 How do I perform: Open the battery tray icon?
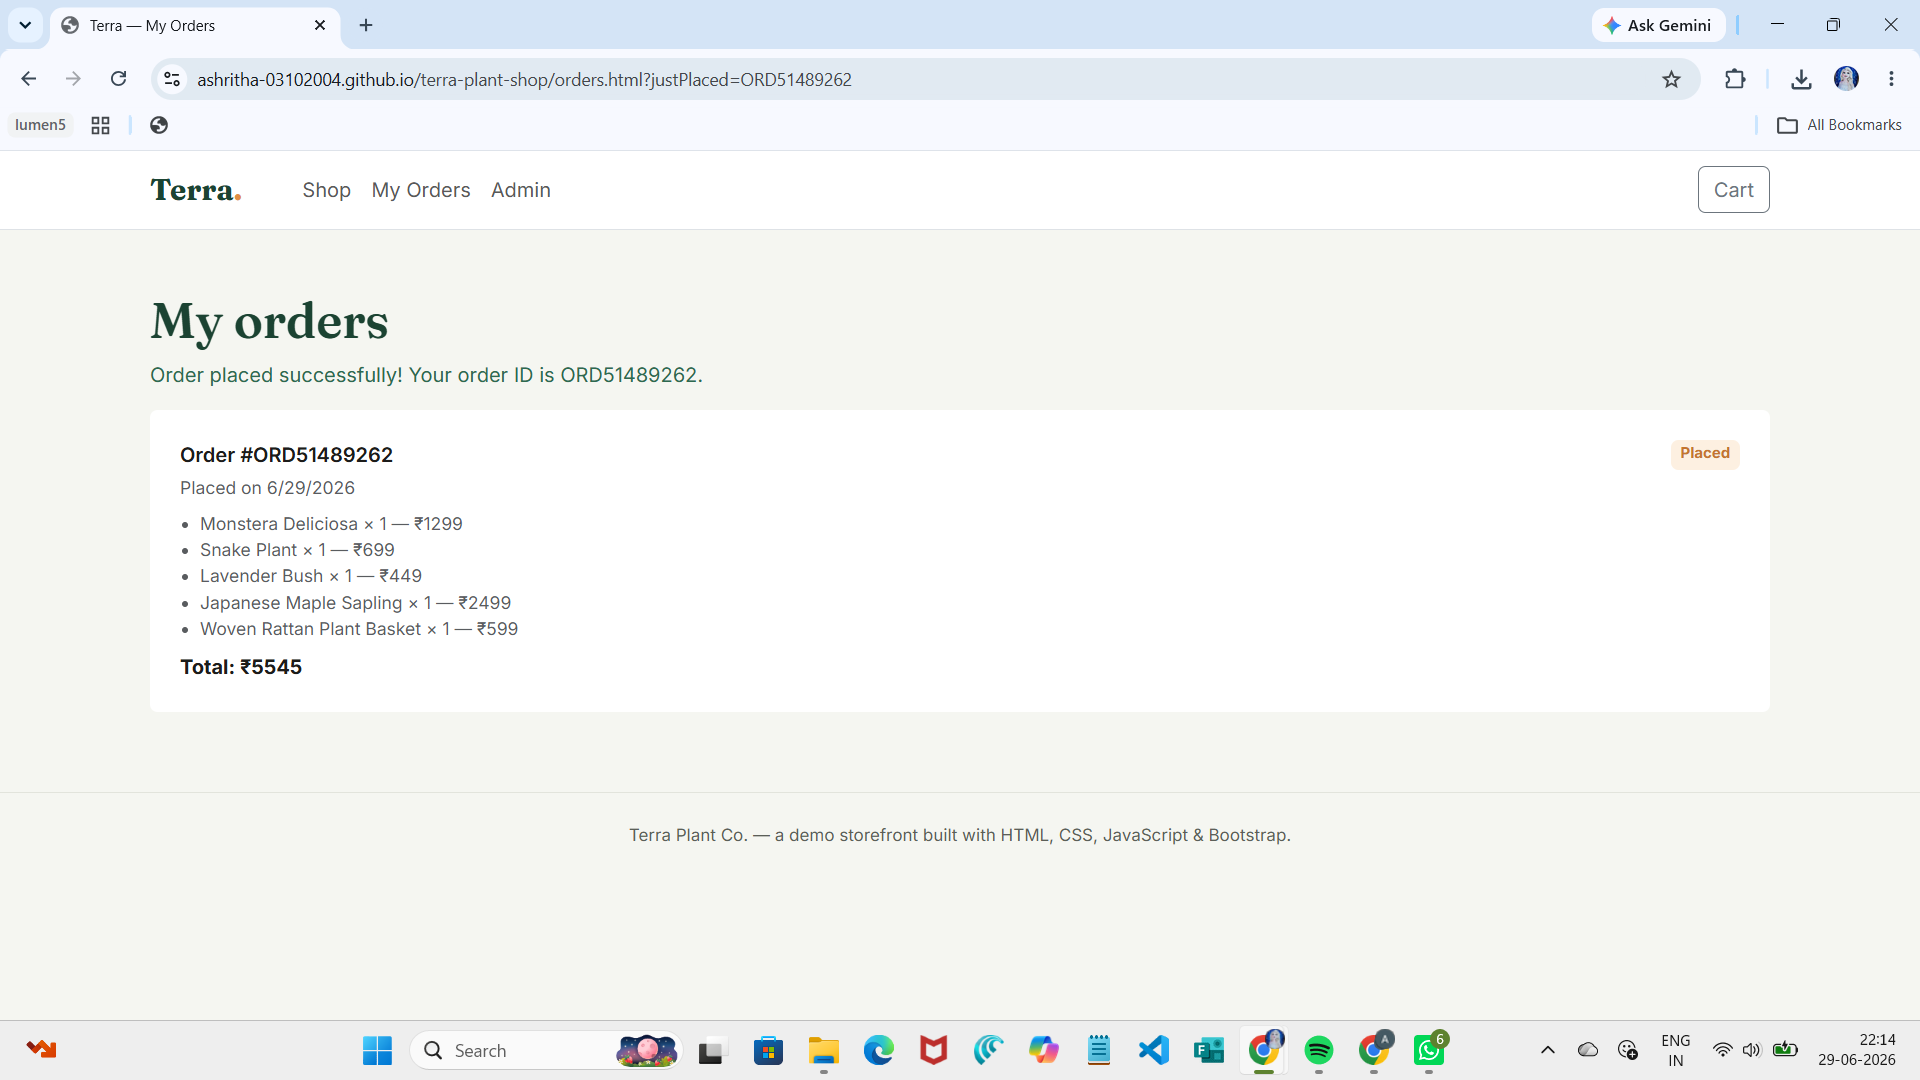[x=1785, y=1050]
